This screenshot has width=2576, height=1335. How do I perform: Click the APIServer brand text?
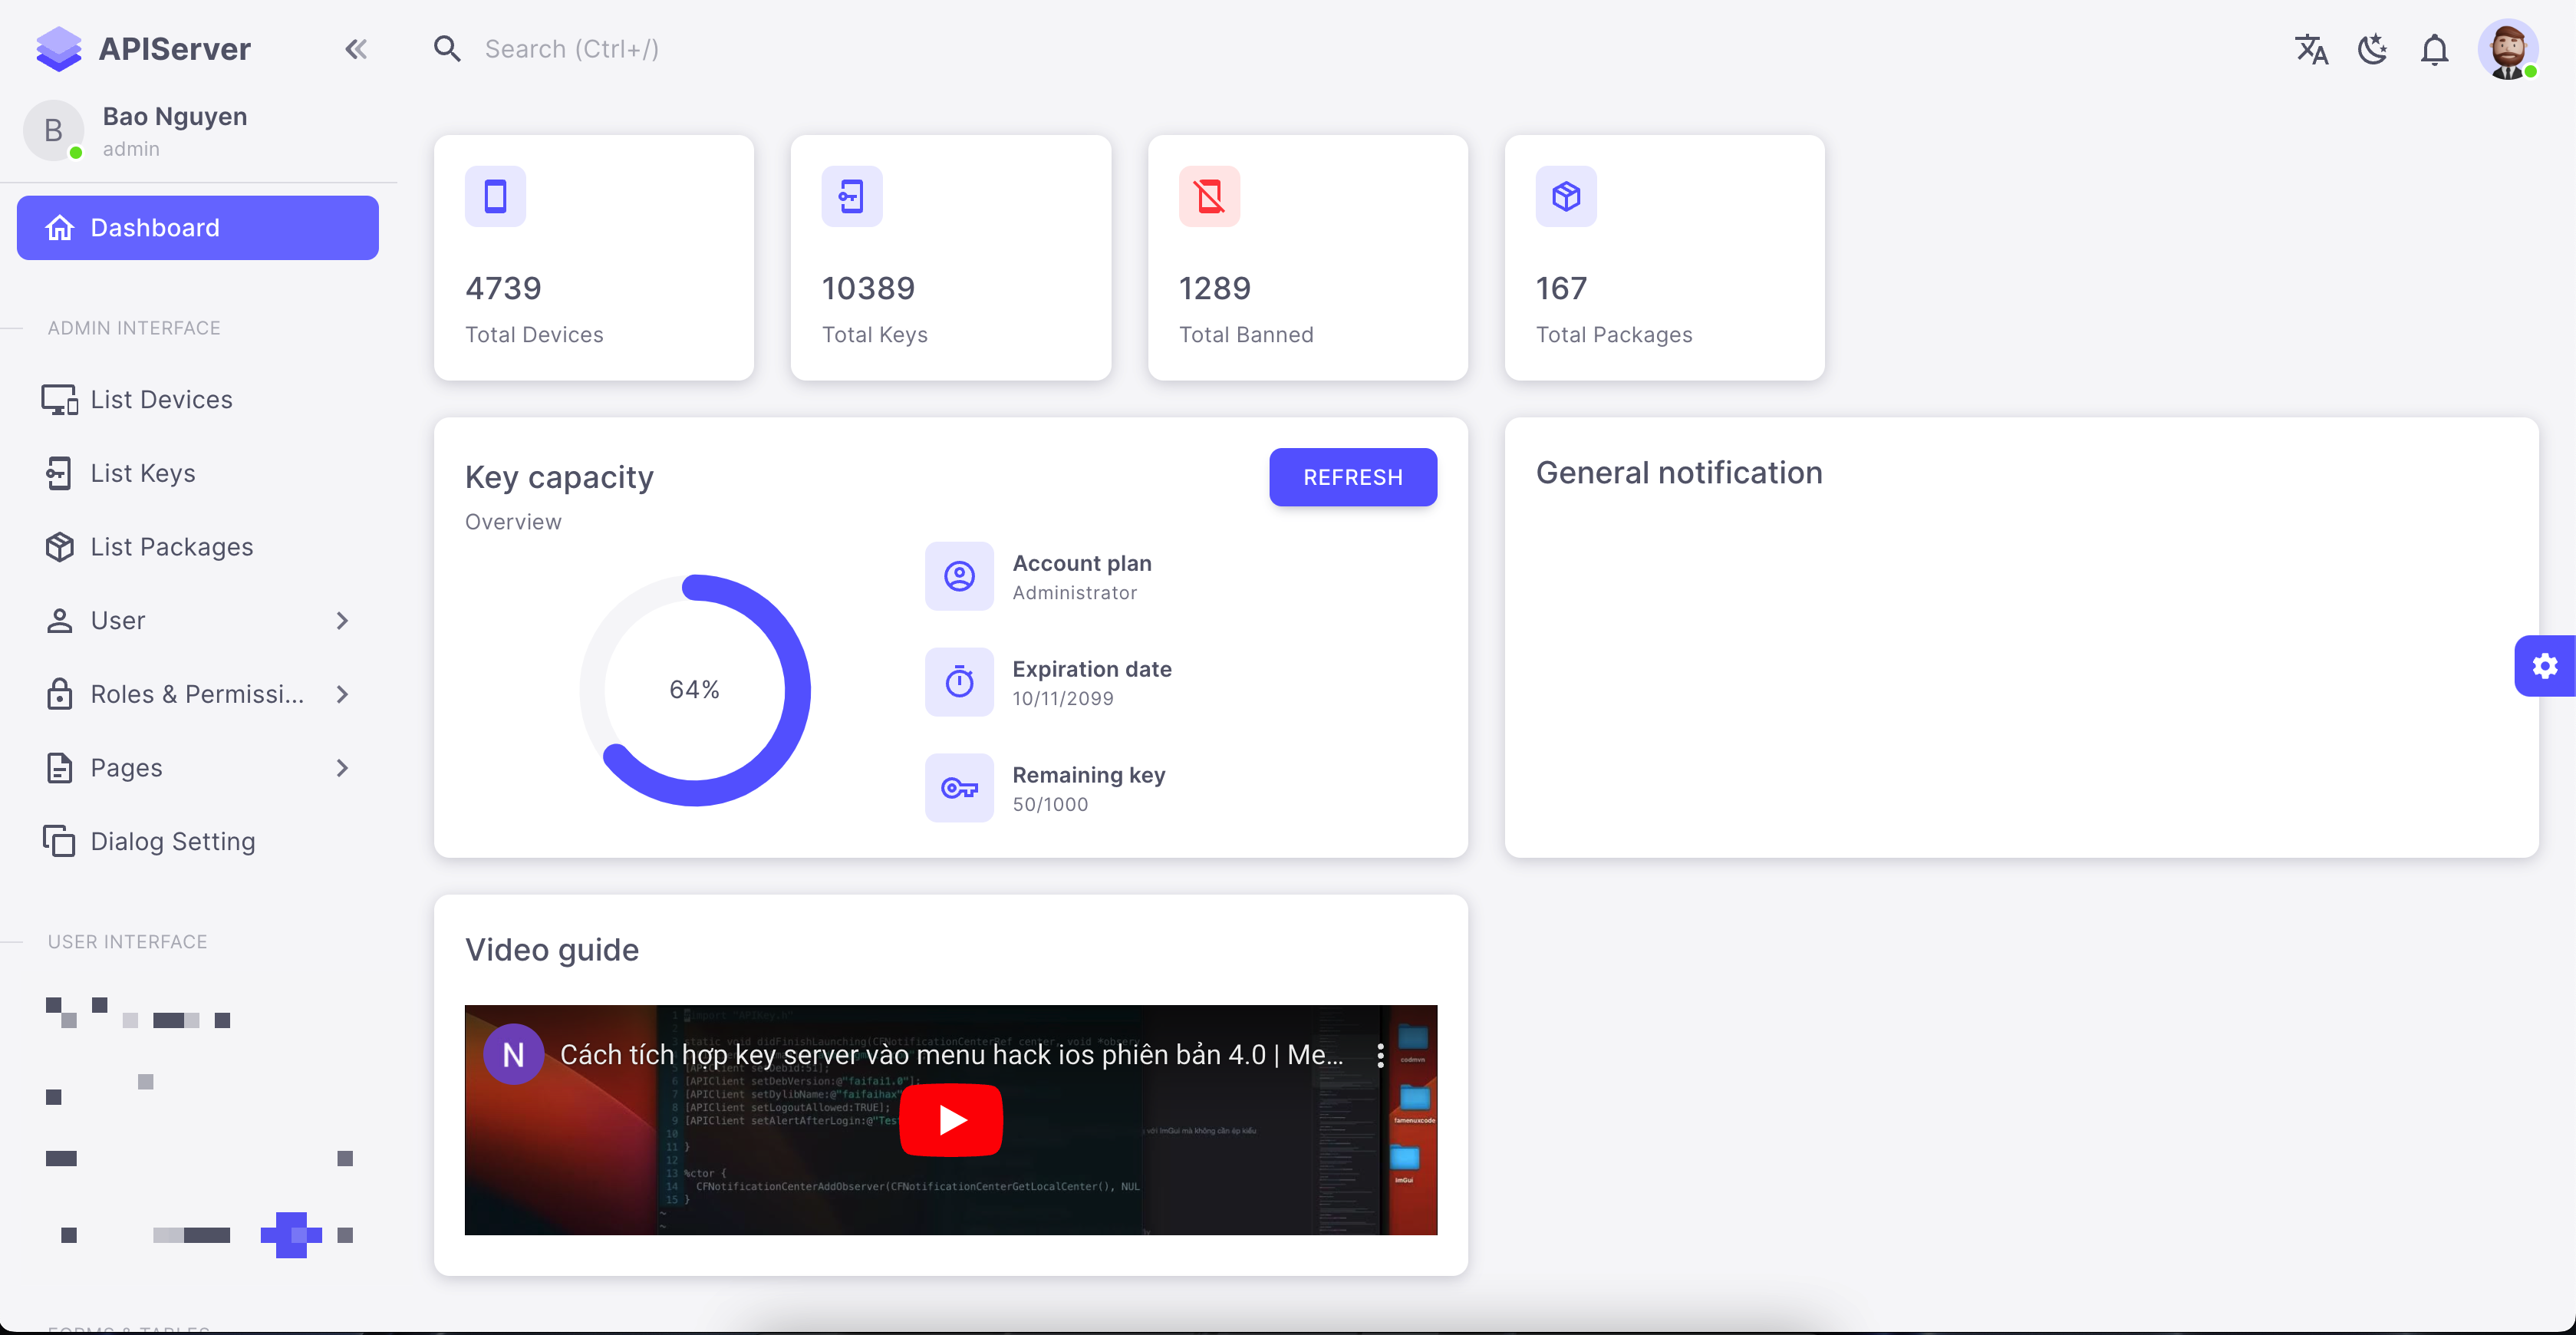(x=174, y=49)
